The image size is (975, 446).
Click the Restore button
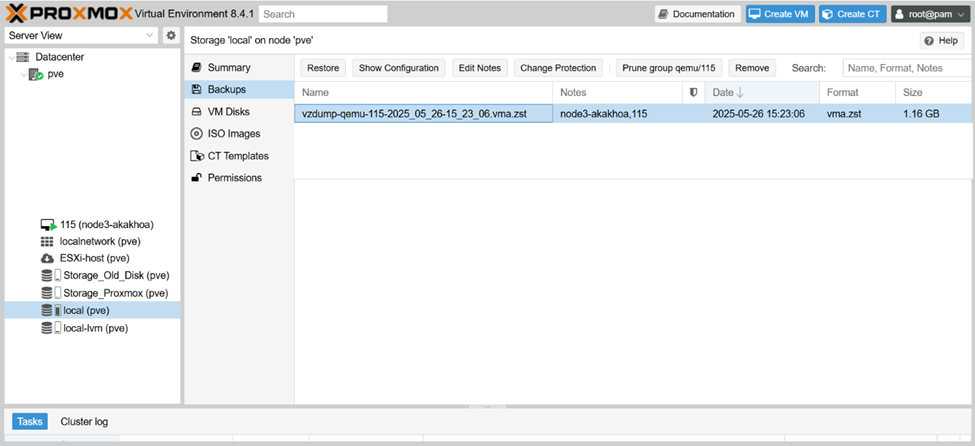323,68
